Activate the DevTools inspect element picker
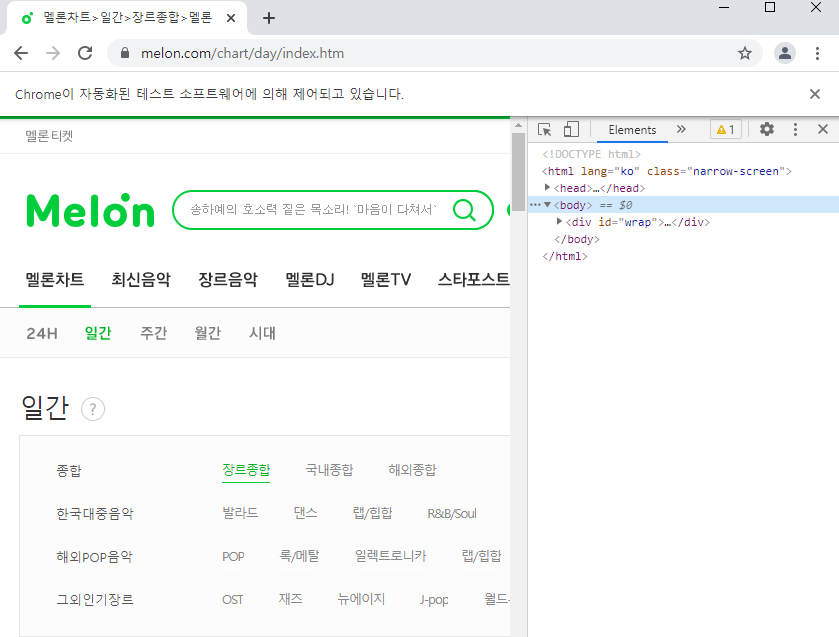This screenshot has width=839, height=637. click(545, 130)
